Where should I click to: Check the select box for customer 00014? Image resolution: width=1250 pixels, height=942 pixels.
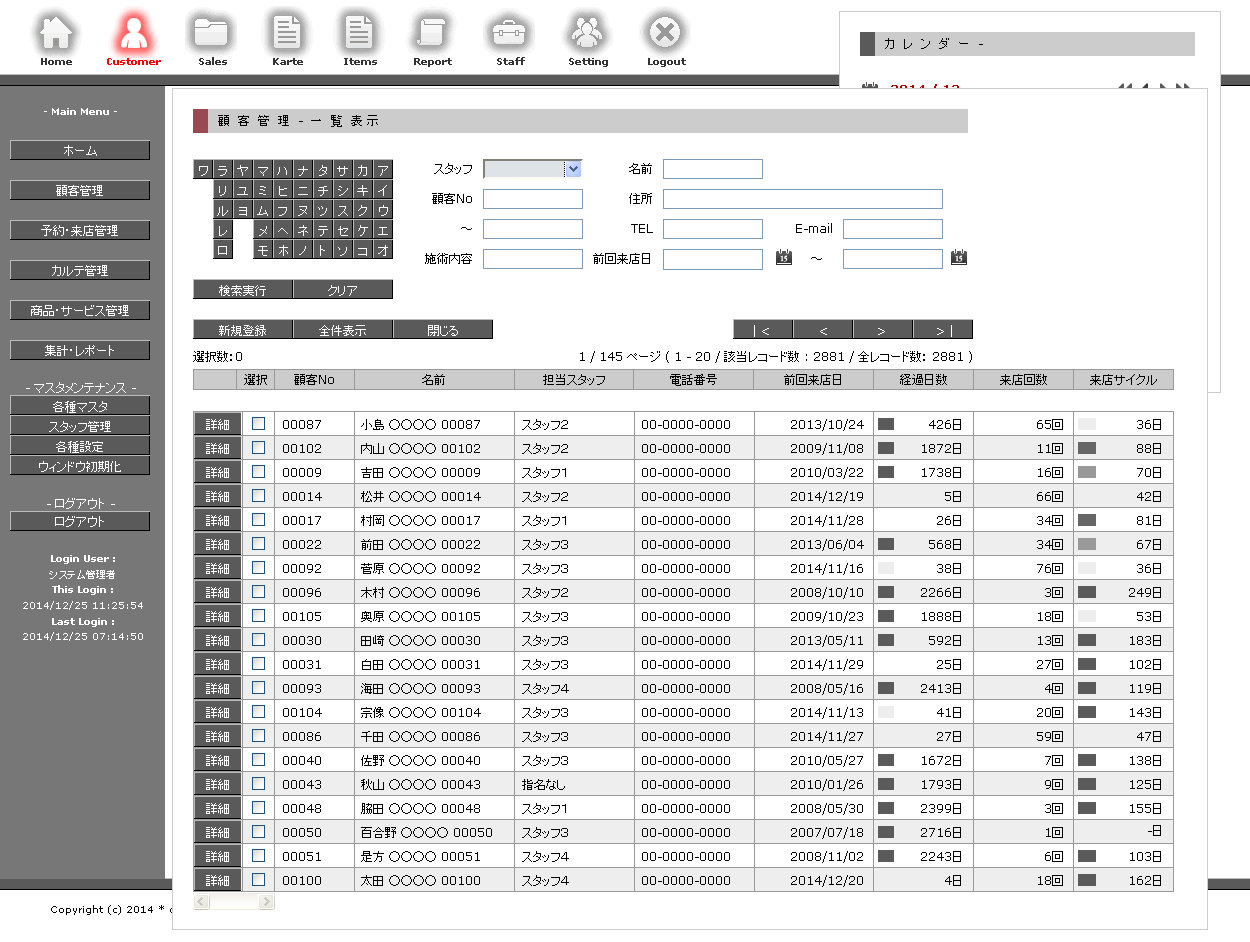258,495
